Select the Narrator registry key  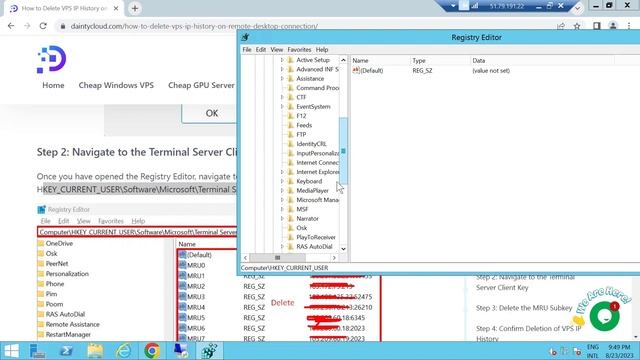click(x=307, y=219)
